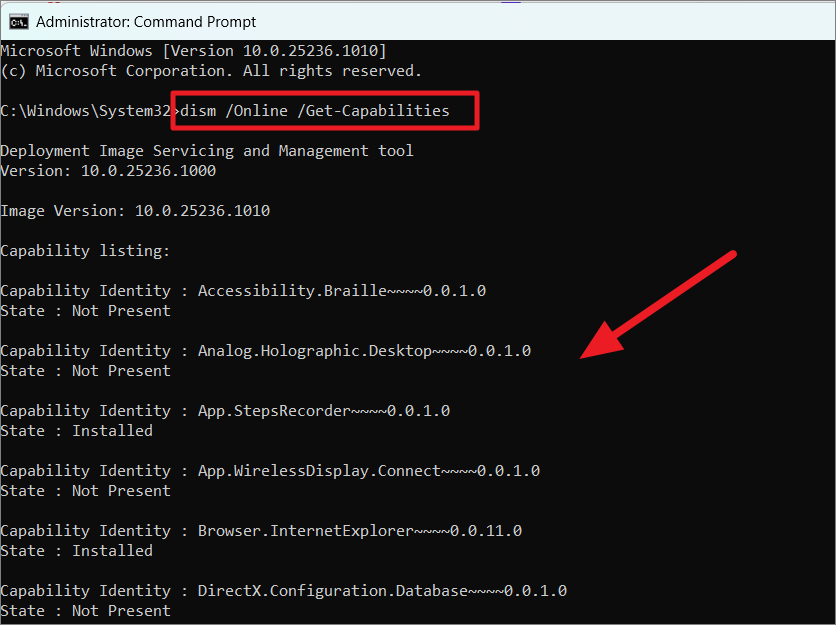Click the Microsoft Corporation copyright line
The width and height of the screenshot is (836, 625).
point(211,71)
